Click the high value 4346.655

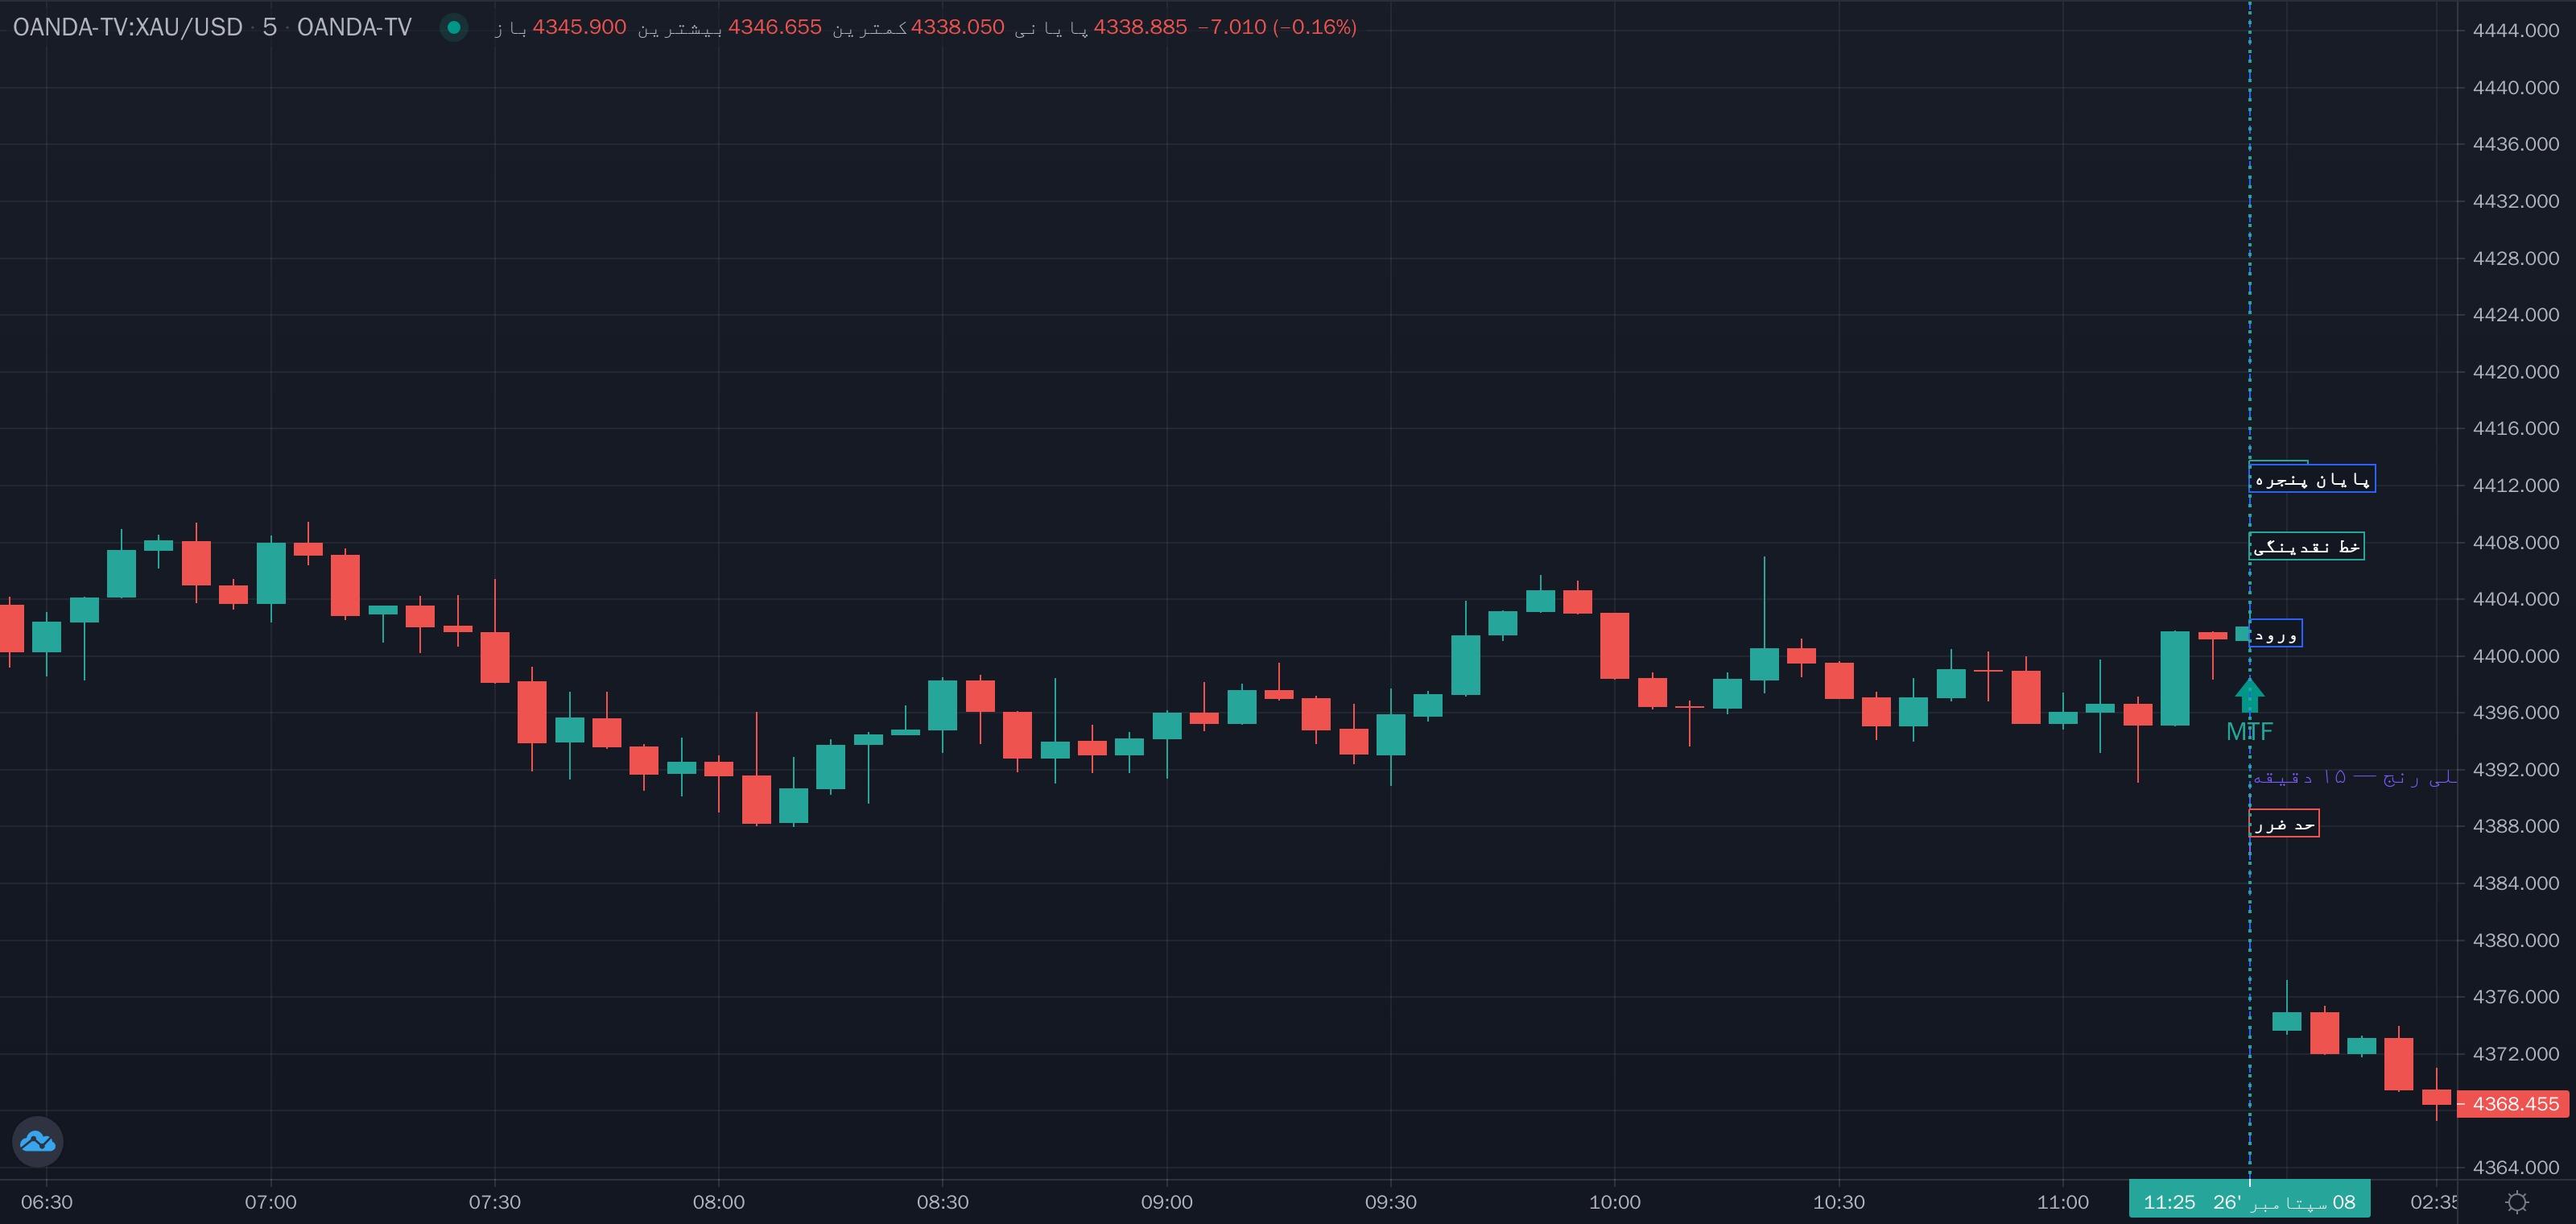[775, 27]
